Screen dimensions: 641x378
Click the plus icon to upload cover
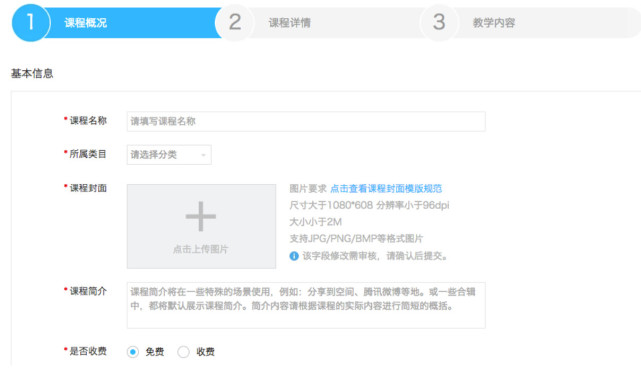(x=201, y=216)
